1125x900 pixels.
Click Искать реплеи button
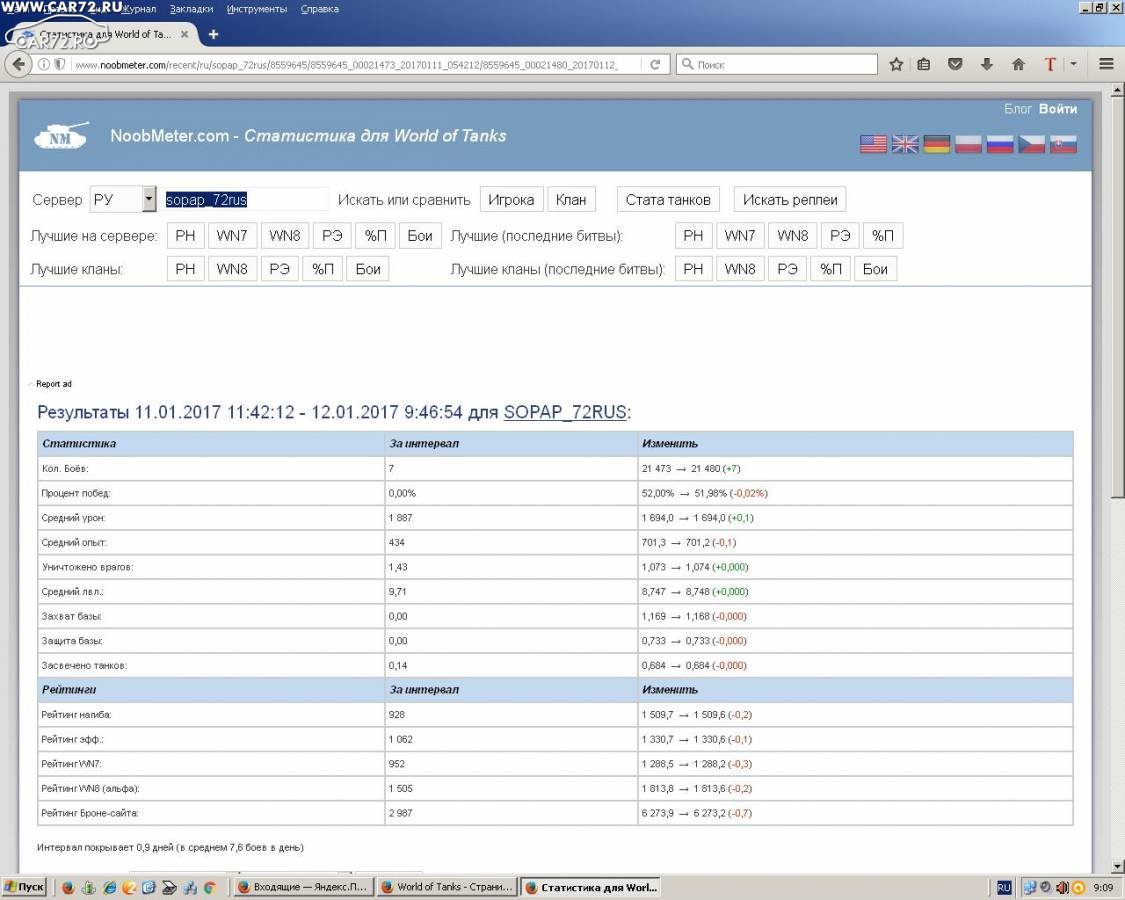pyautogui.click(x=790, y=200)
